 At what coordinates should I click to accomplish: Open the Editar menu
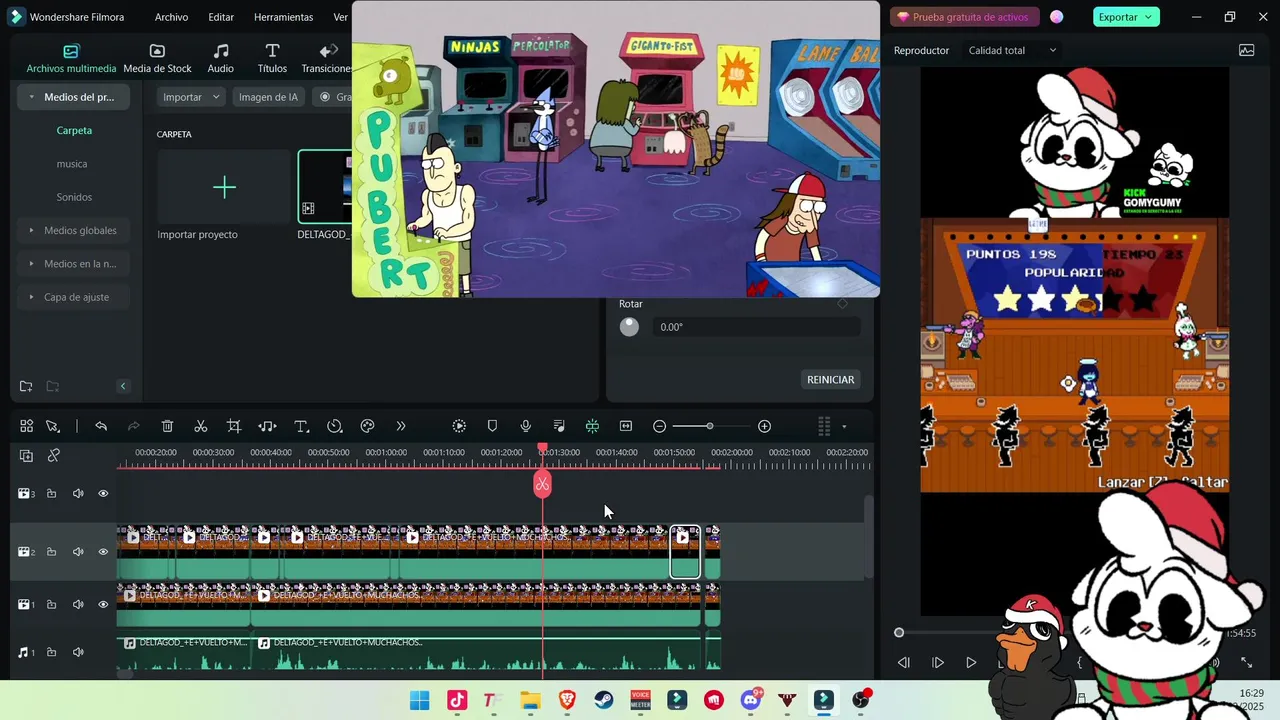[221, 17]
